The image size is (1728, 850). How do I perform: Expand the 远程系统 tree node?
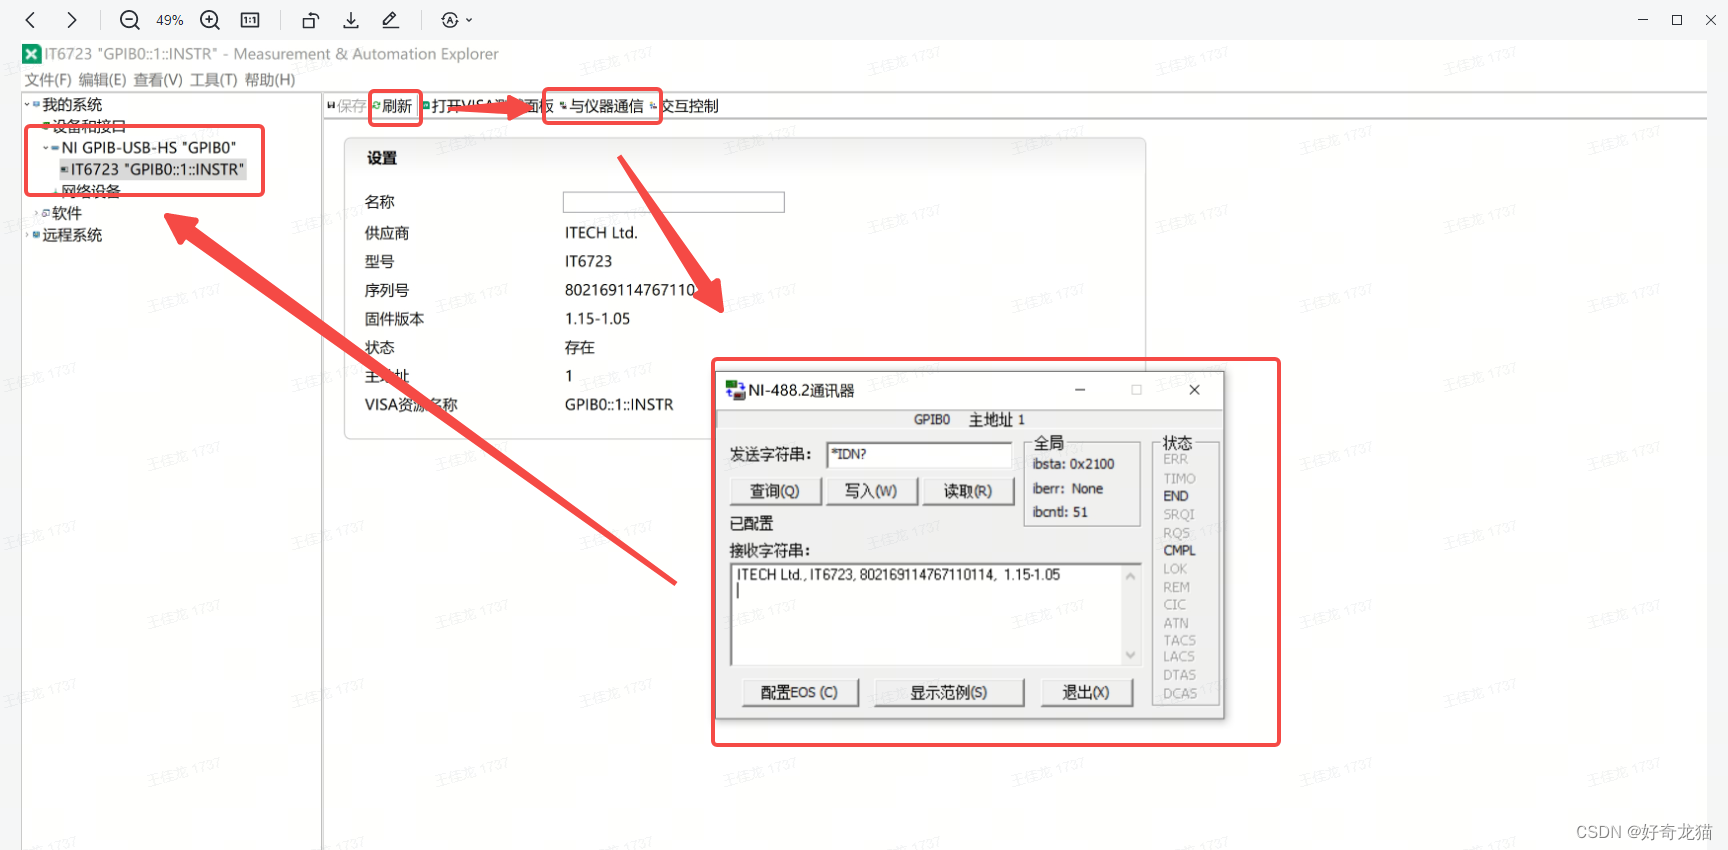pos(27,235)
